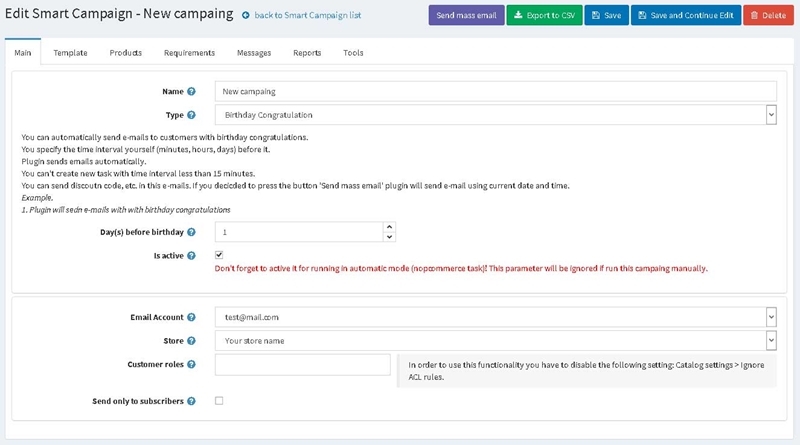Enable Send only to subscribers checkbox
Image resolution: width=800 pixels, height=445 pixels.
(219, 401)
